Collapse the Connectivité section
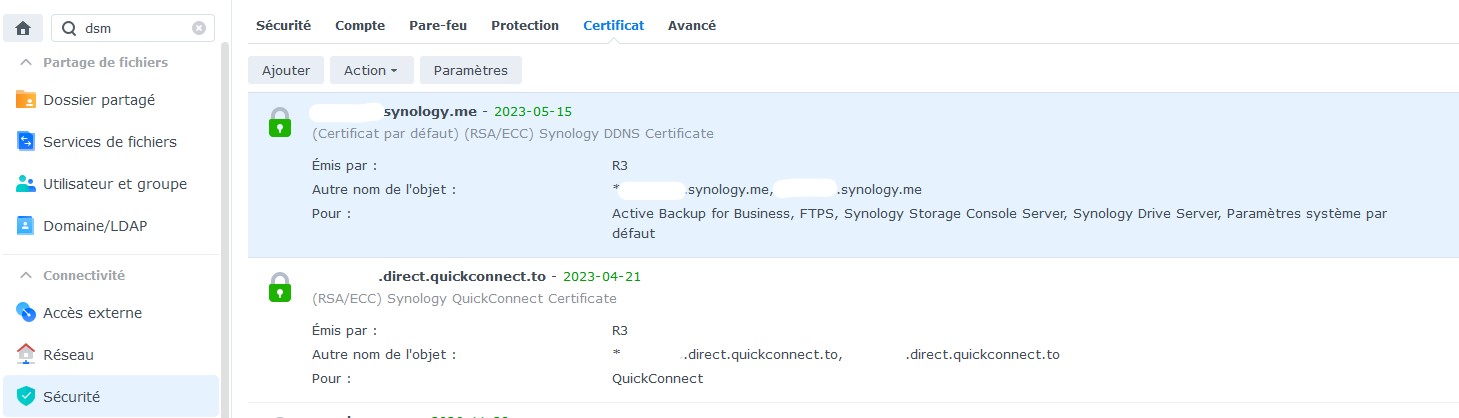1459x418 pixels. coord(26,275)
